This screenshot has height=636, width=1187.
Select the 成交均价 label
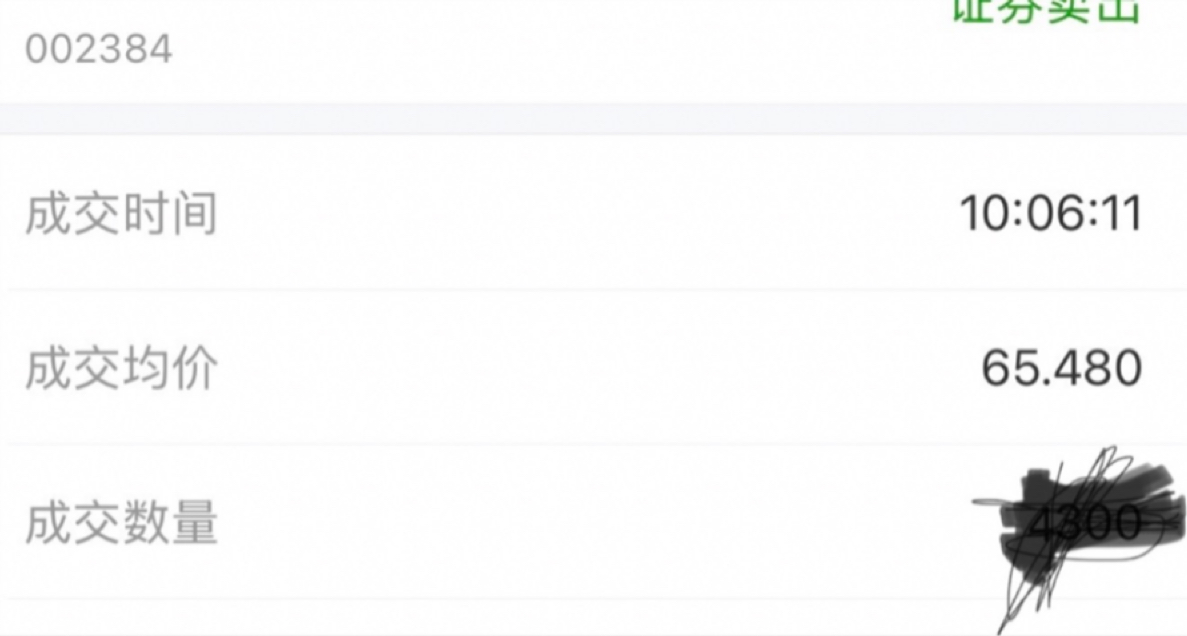(121, 369)
